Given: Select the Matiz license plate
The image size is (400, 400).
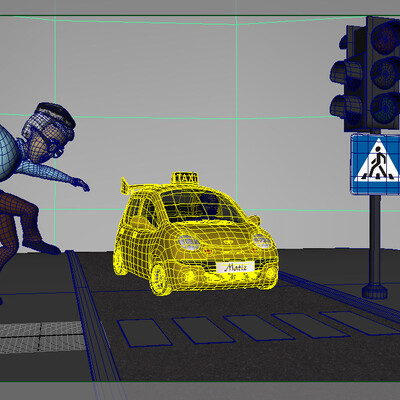Looking at the screenshot, I should (x=235, y=267).
